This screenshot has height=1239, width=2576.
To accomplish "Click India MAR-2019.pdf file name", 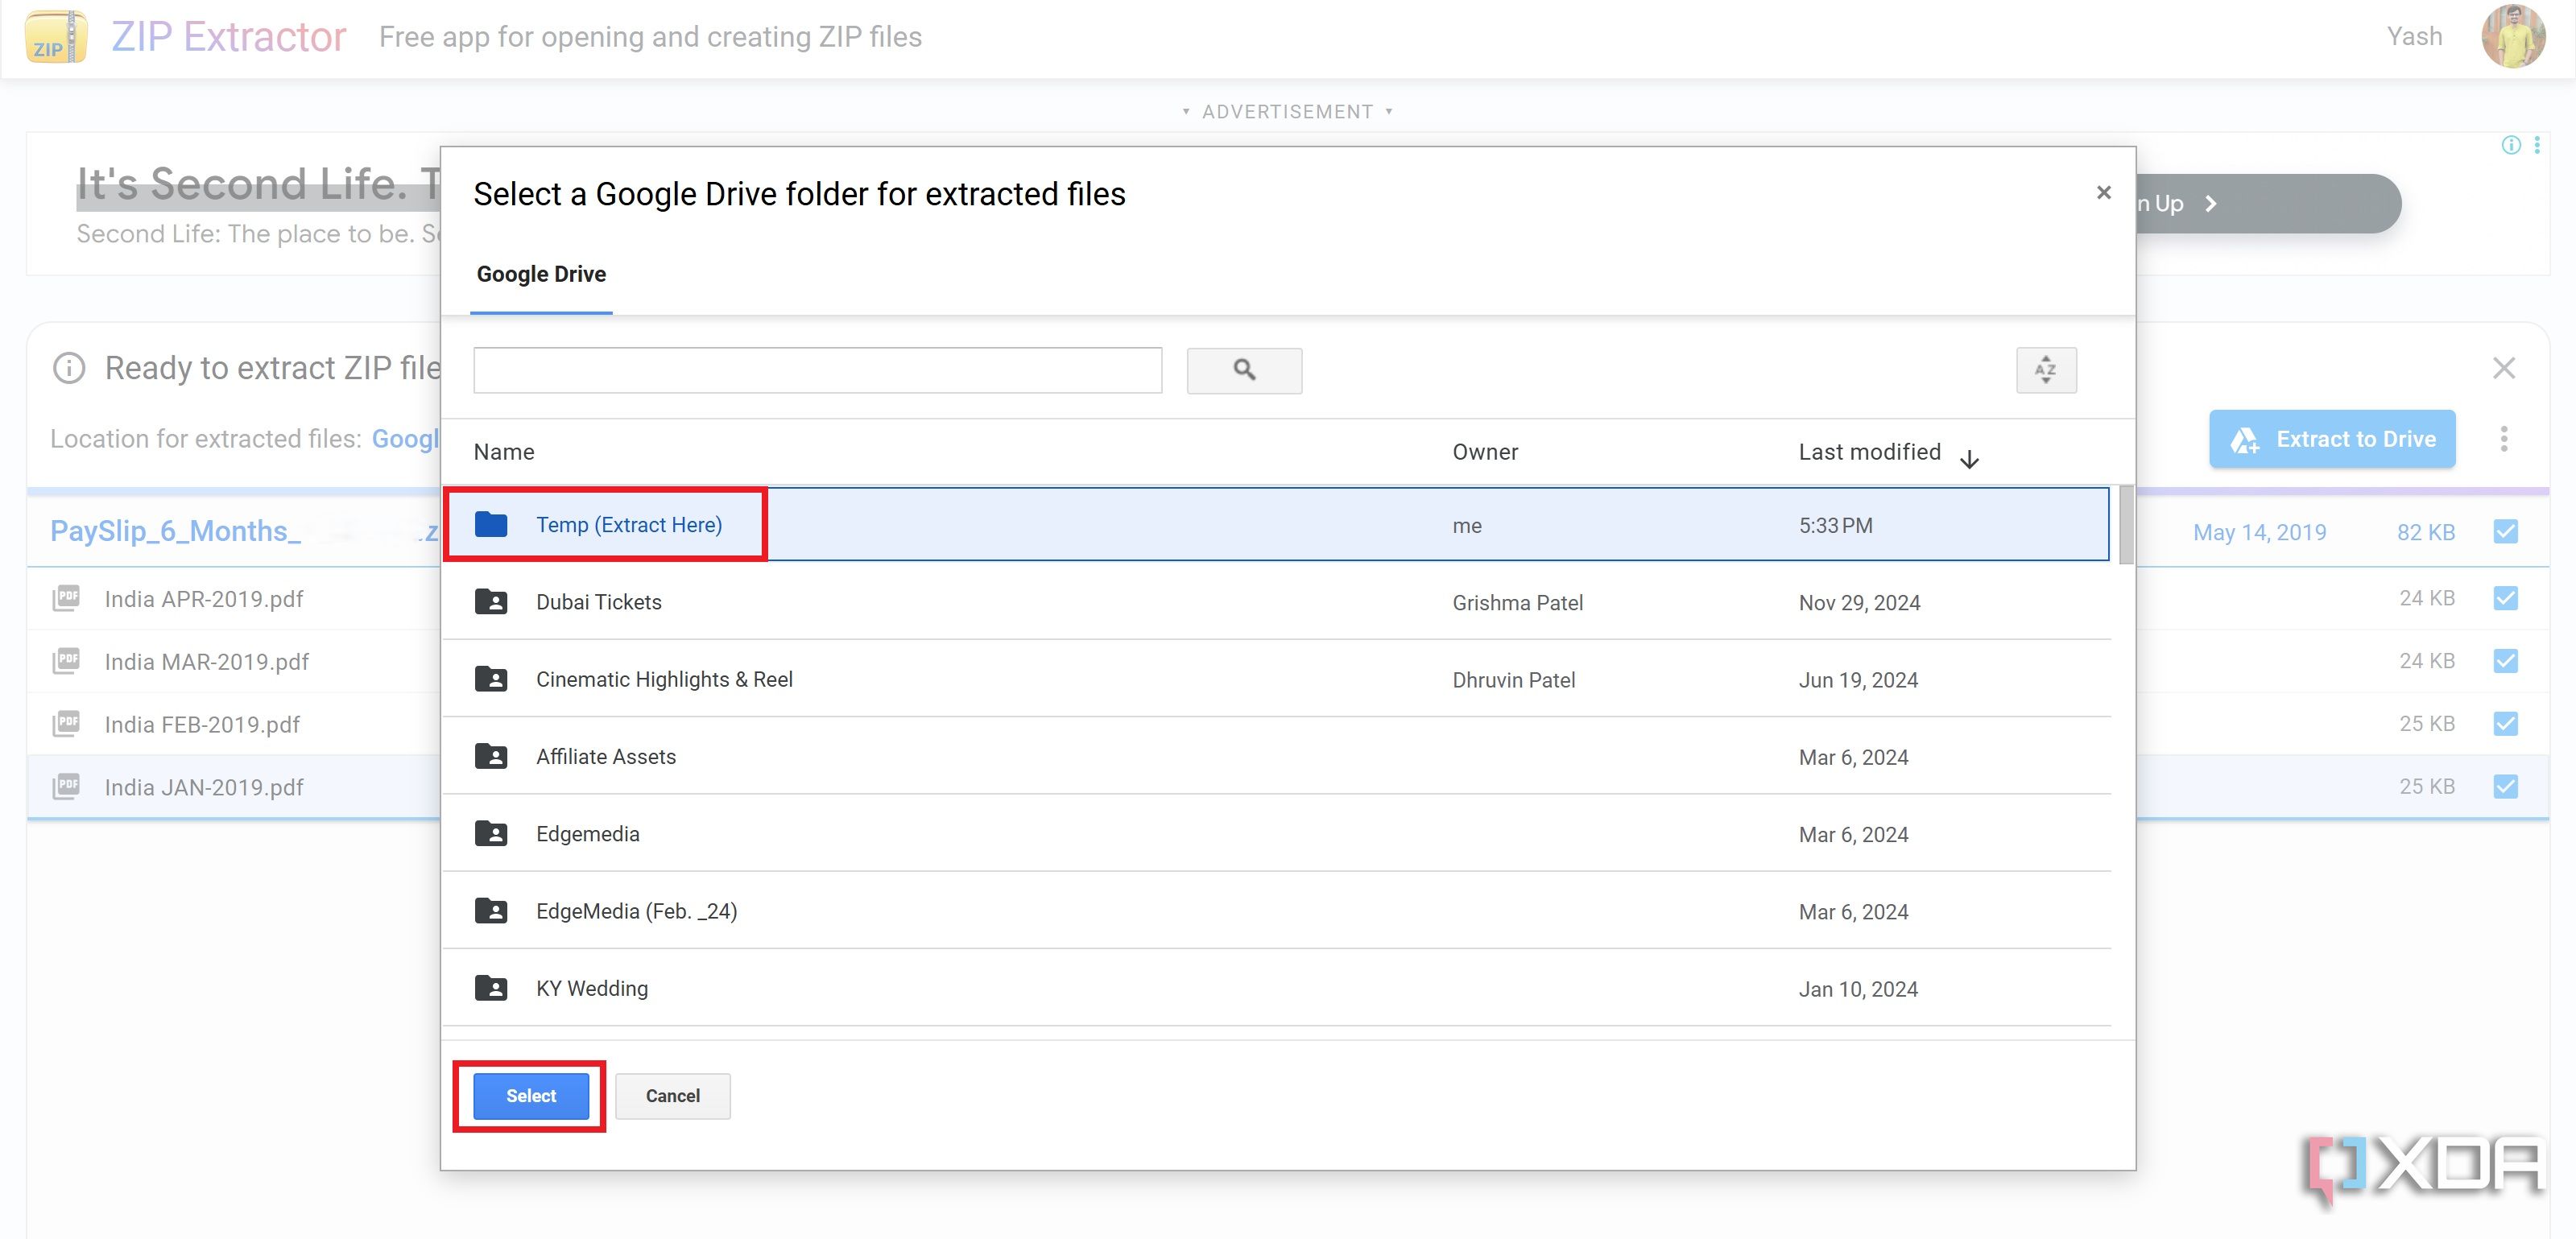I will [x=206, y=662].
